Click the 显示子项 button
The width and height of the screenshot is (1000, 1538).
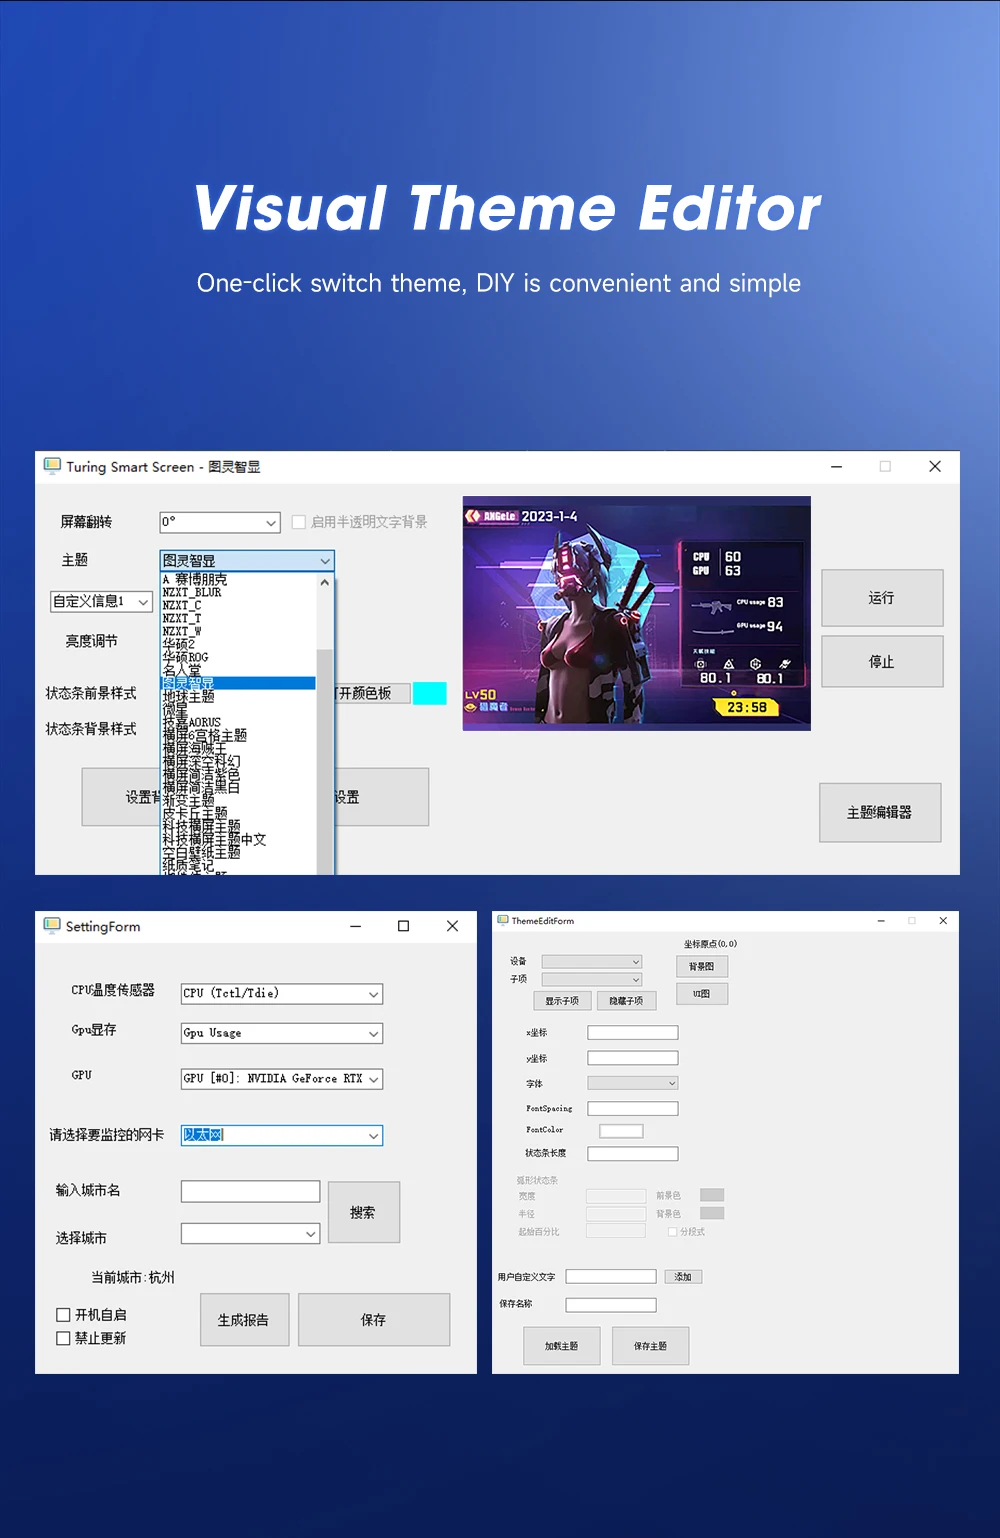[x=562, y=1000]
